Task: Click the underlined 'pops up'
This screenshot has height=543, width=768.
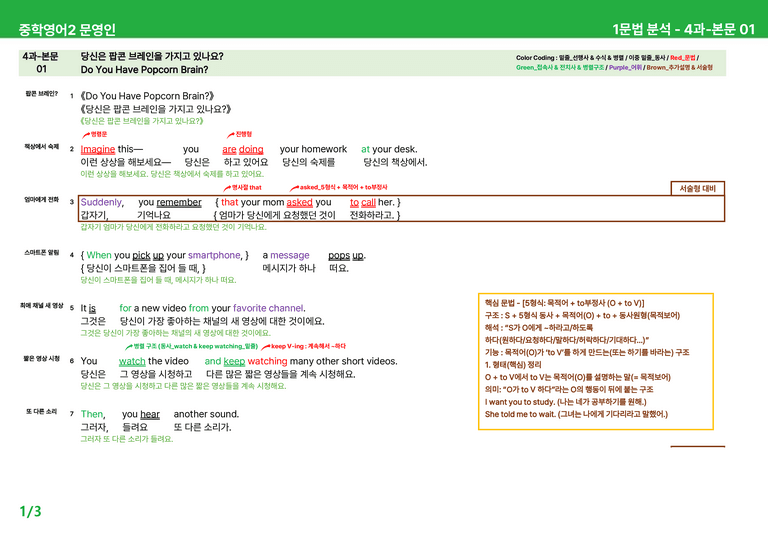Action: pos(346,256)
